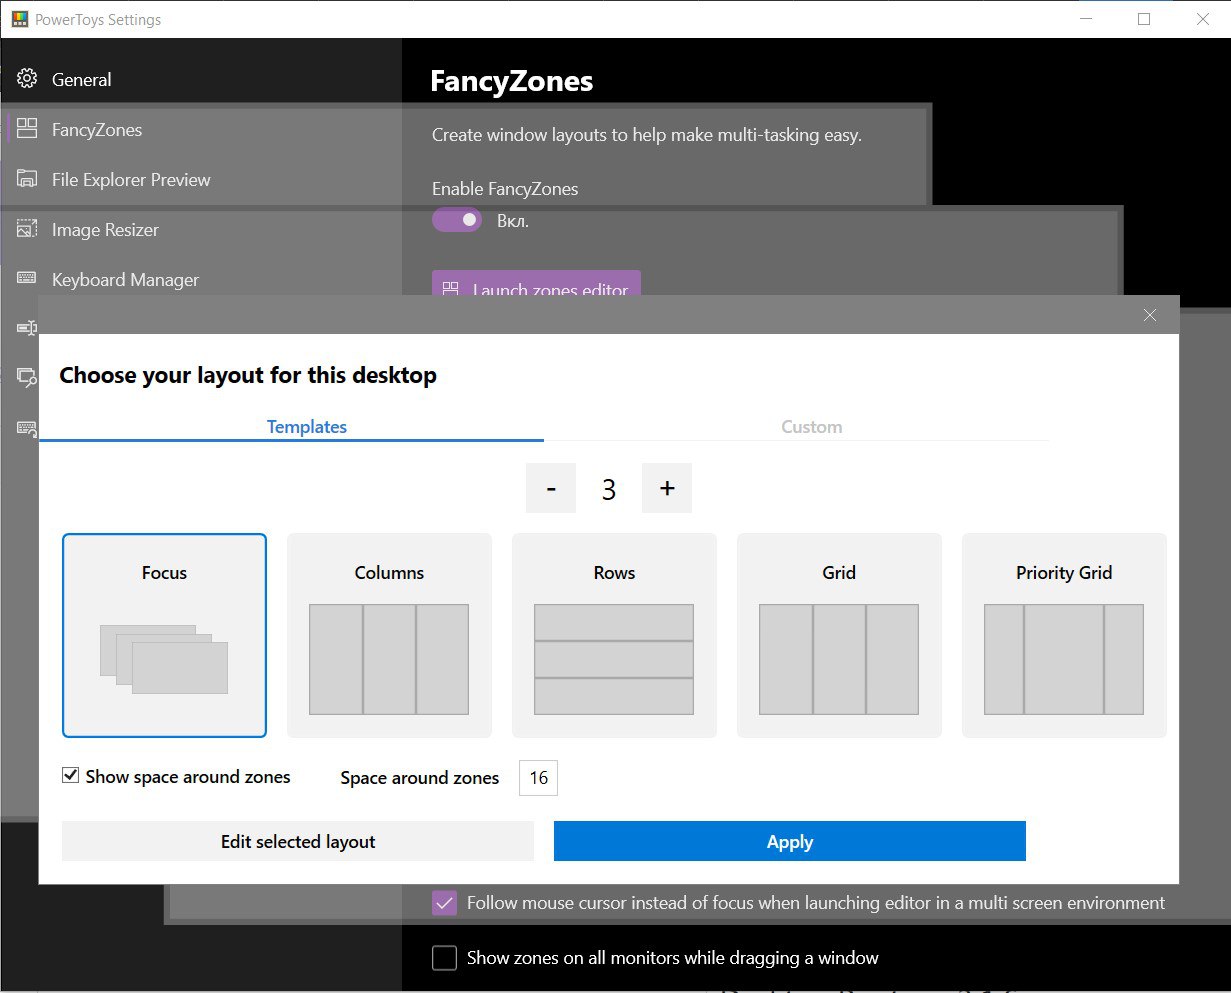Click Keyboard Manager label in sidebar
This screenshot has width=1231, height=993.
[x=125, y=280]
